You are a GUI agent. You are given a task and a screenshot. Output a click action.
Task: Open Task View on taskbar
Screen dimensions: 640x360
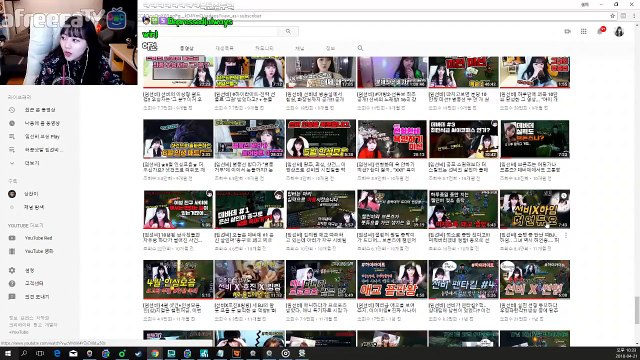pos(40,353)
